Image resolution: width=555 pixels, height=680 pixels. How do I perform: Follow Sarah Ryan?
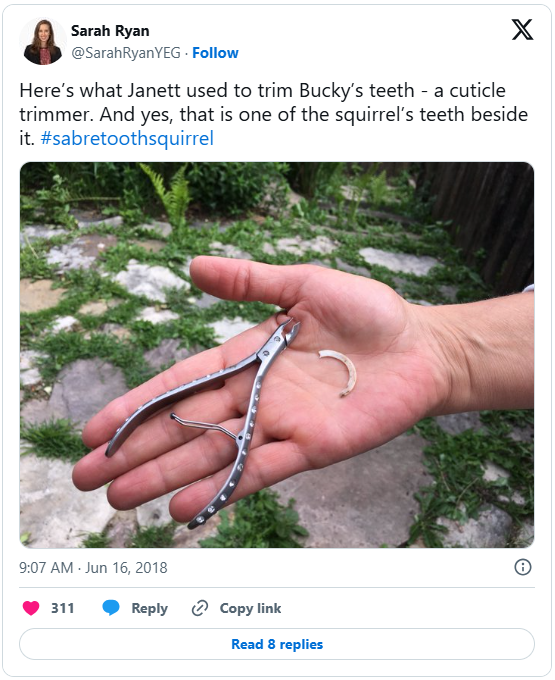pyautogui.click(x=215, y=53)
